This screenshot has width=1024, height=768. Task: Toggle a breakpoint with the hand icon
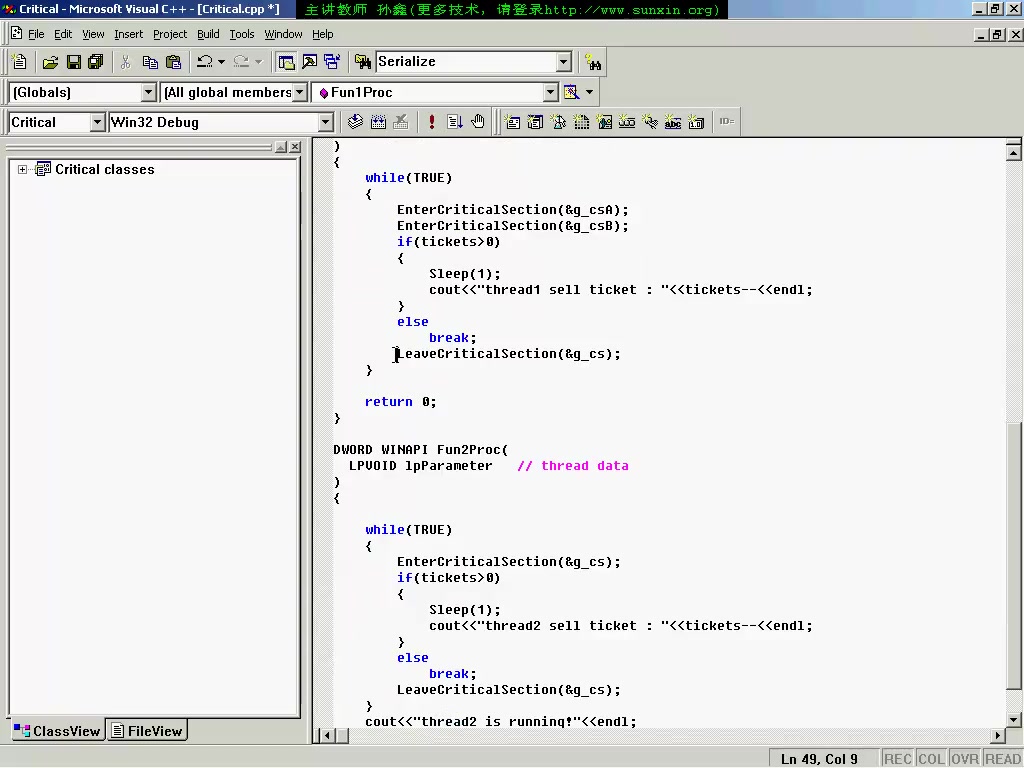478,121
